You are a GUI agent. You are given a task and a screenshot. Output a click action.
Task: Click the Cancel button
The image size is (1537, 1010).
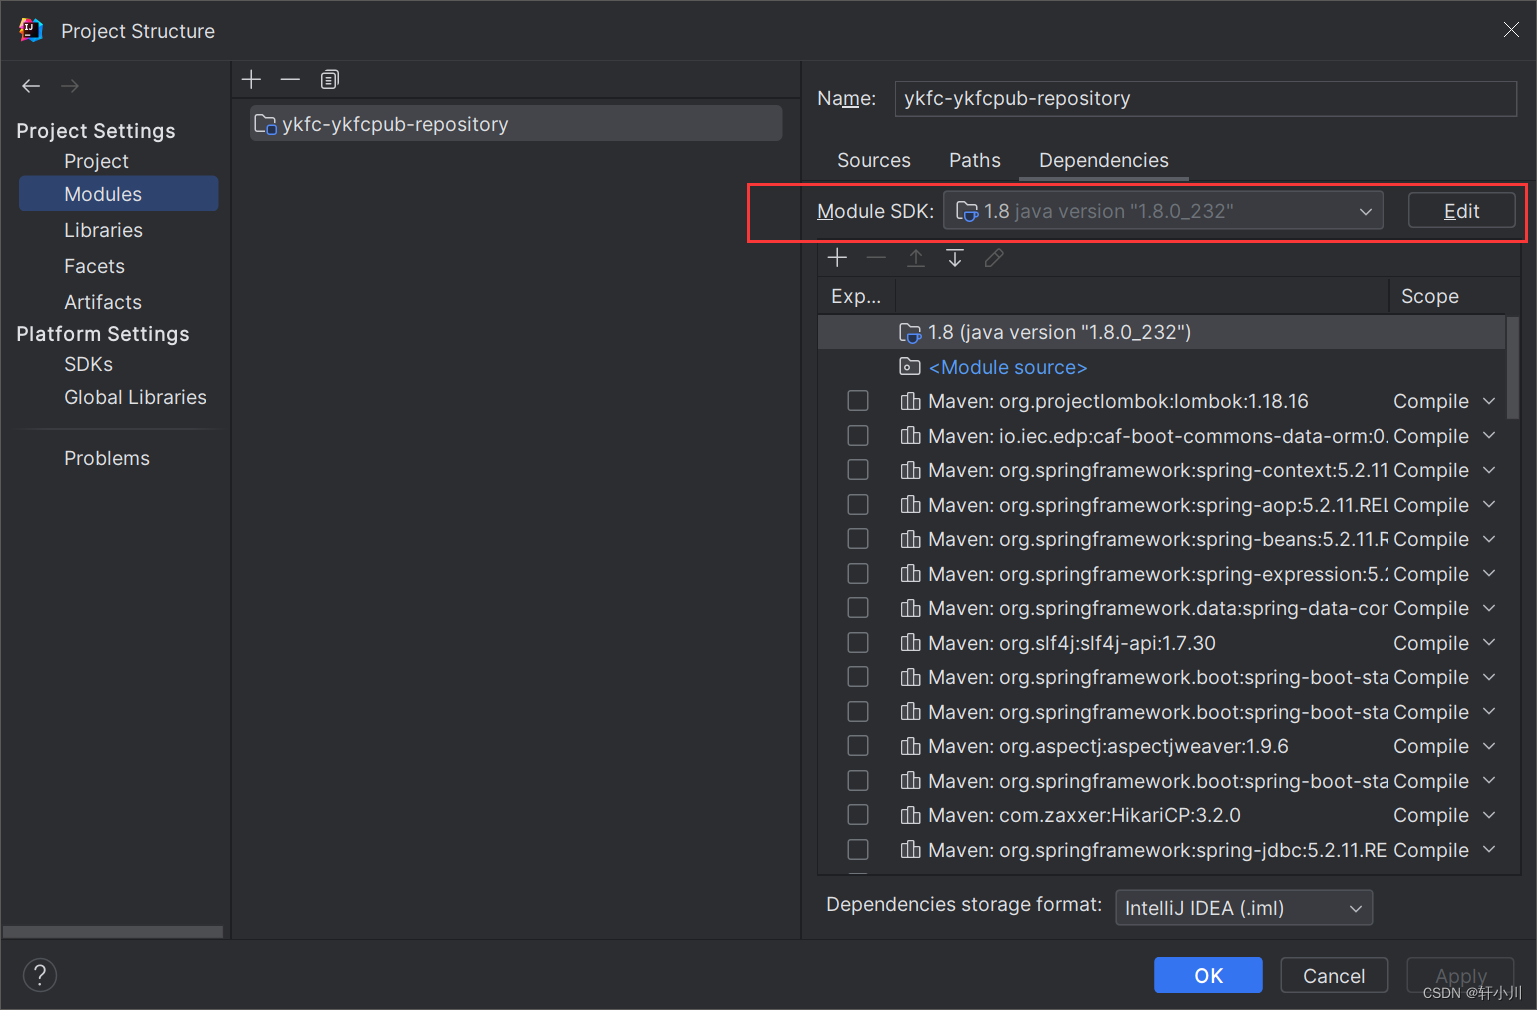pyautogui.click(x=1334, y=975)
